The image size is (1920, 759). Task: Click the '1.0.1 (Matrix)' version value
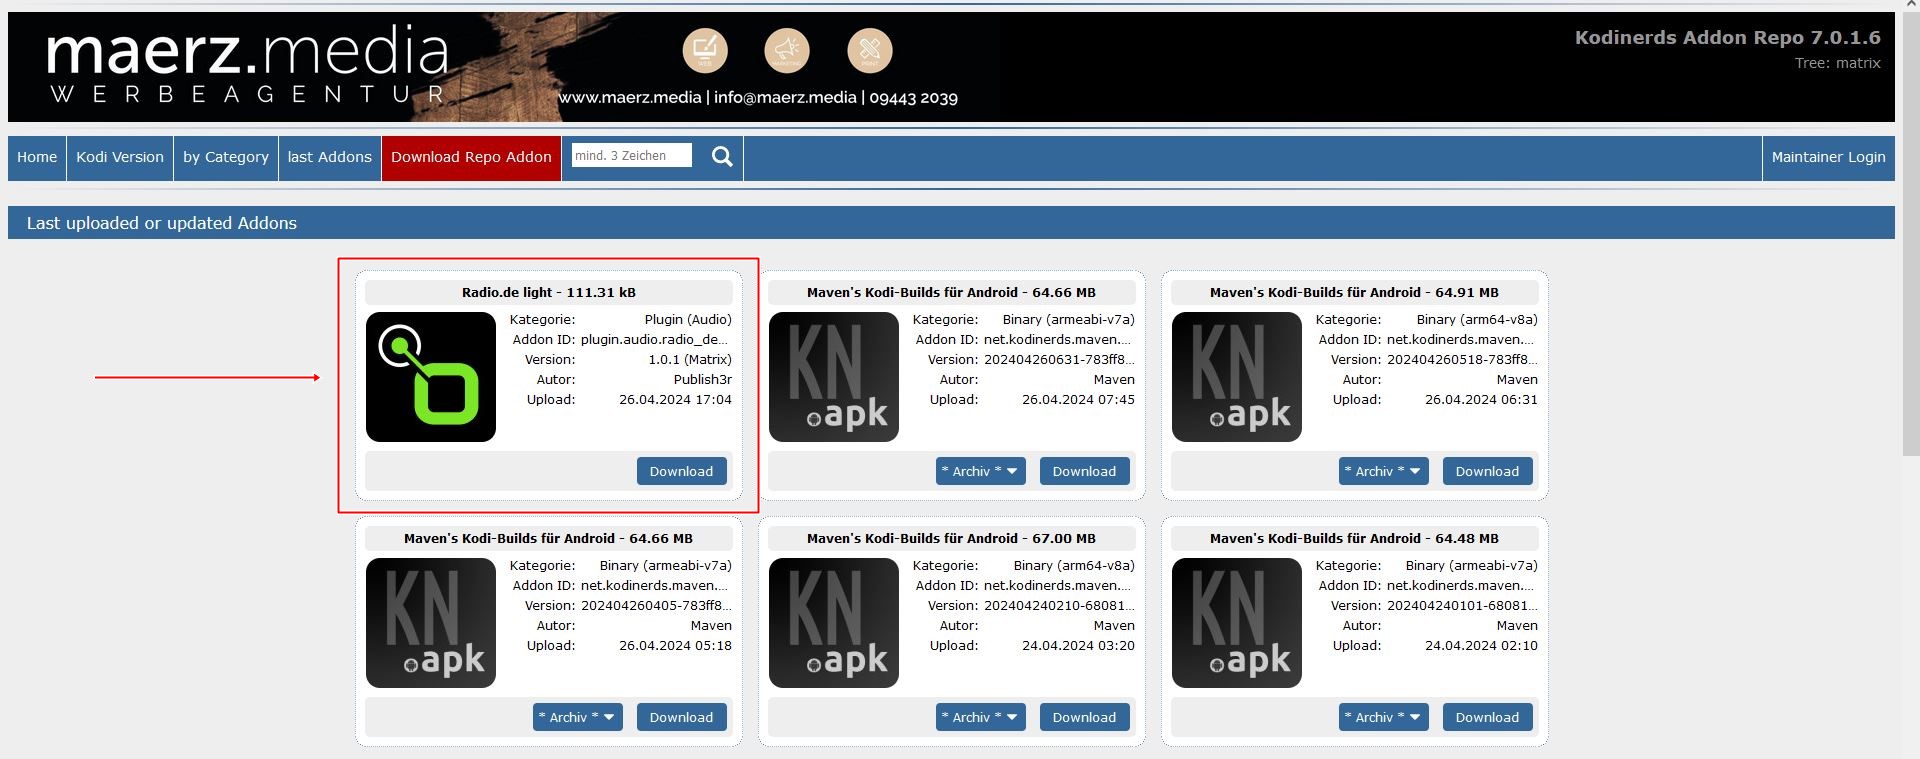point(690,360)
